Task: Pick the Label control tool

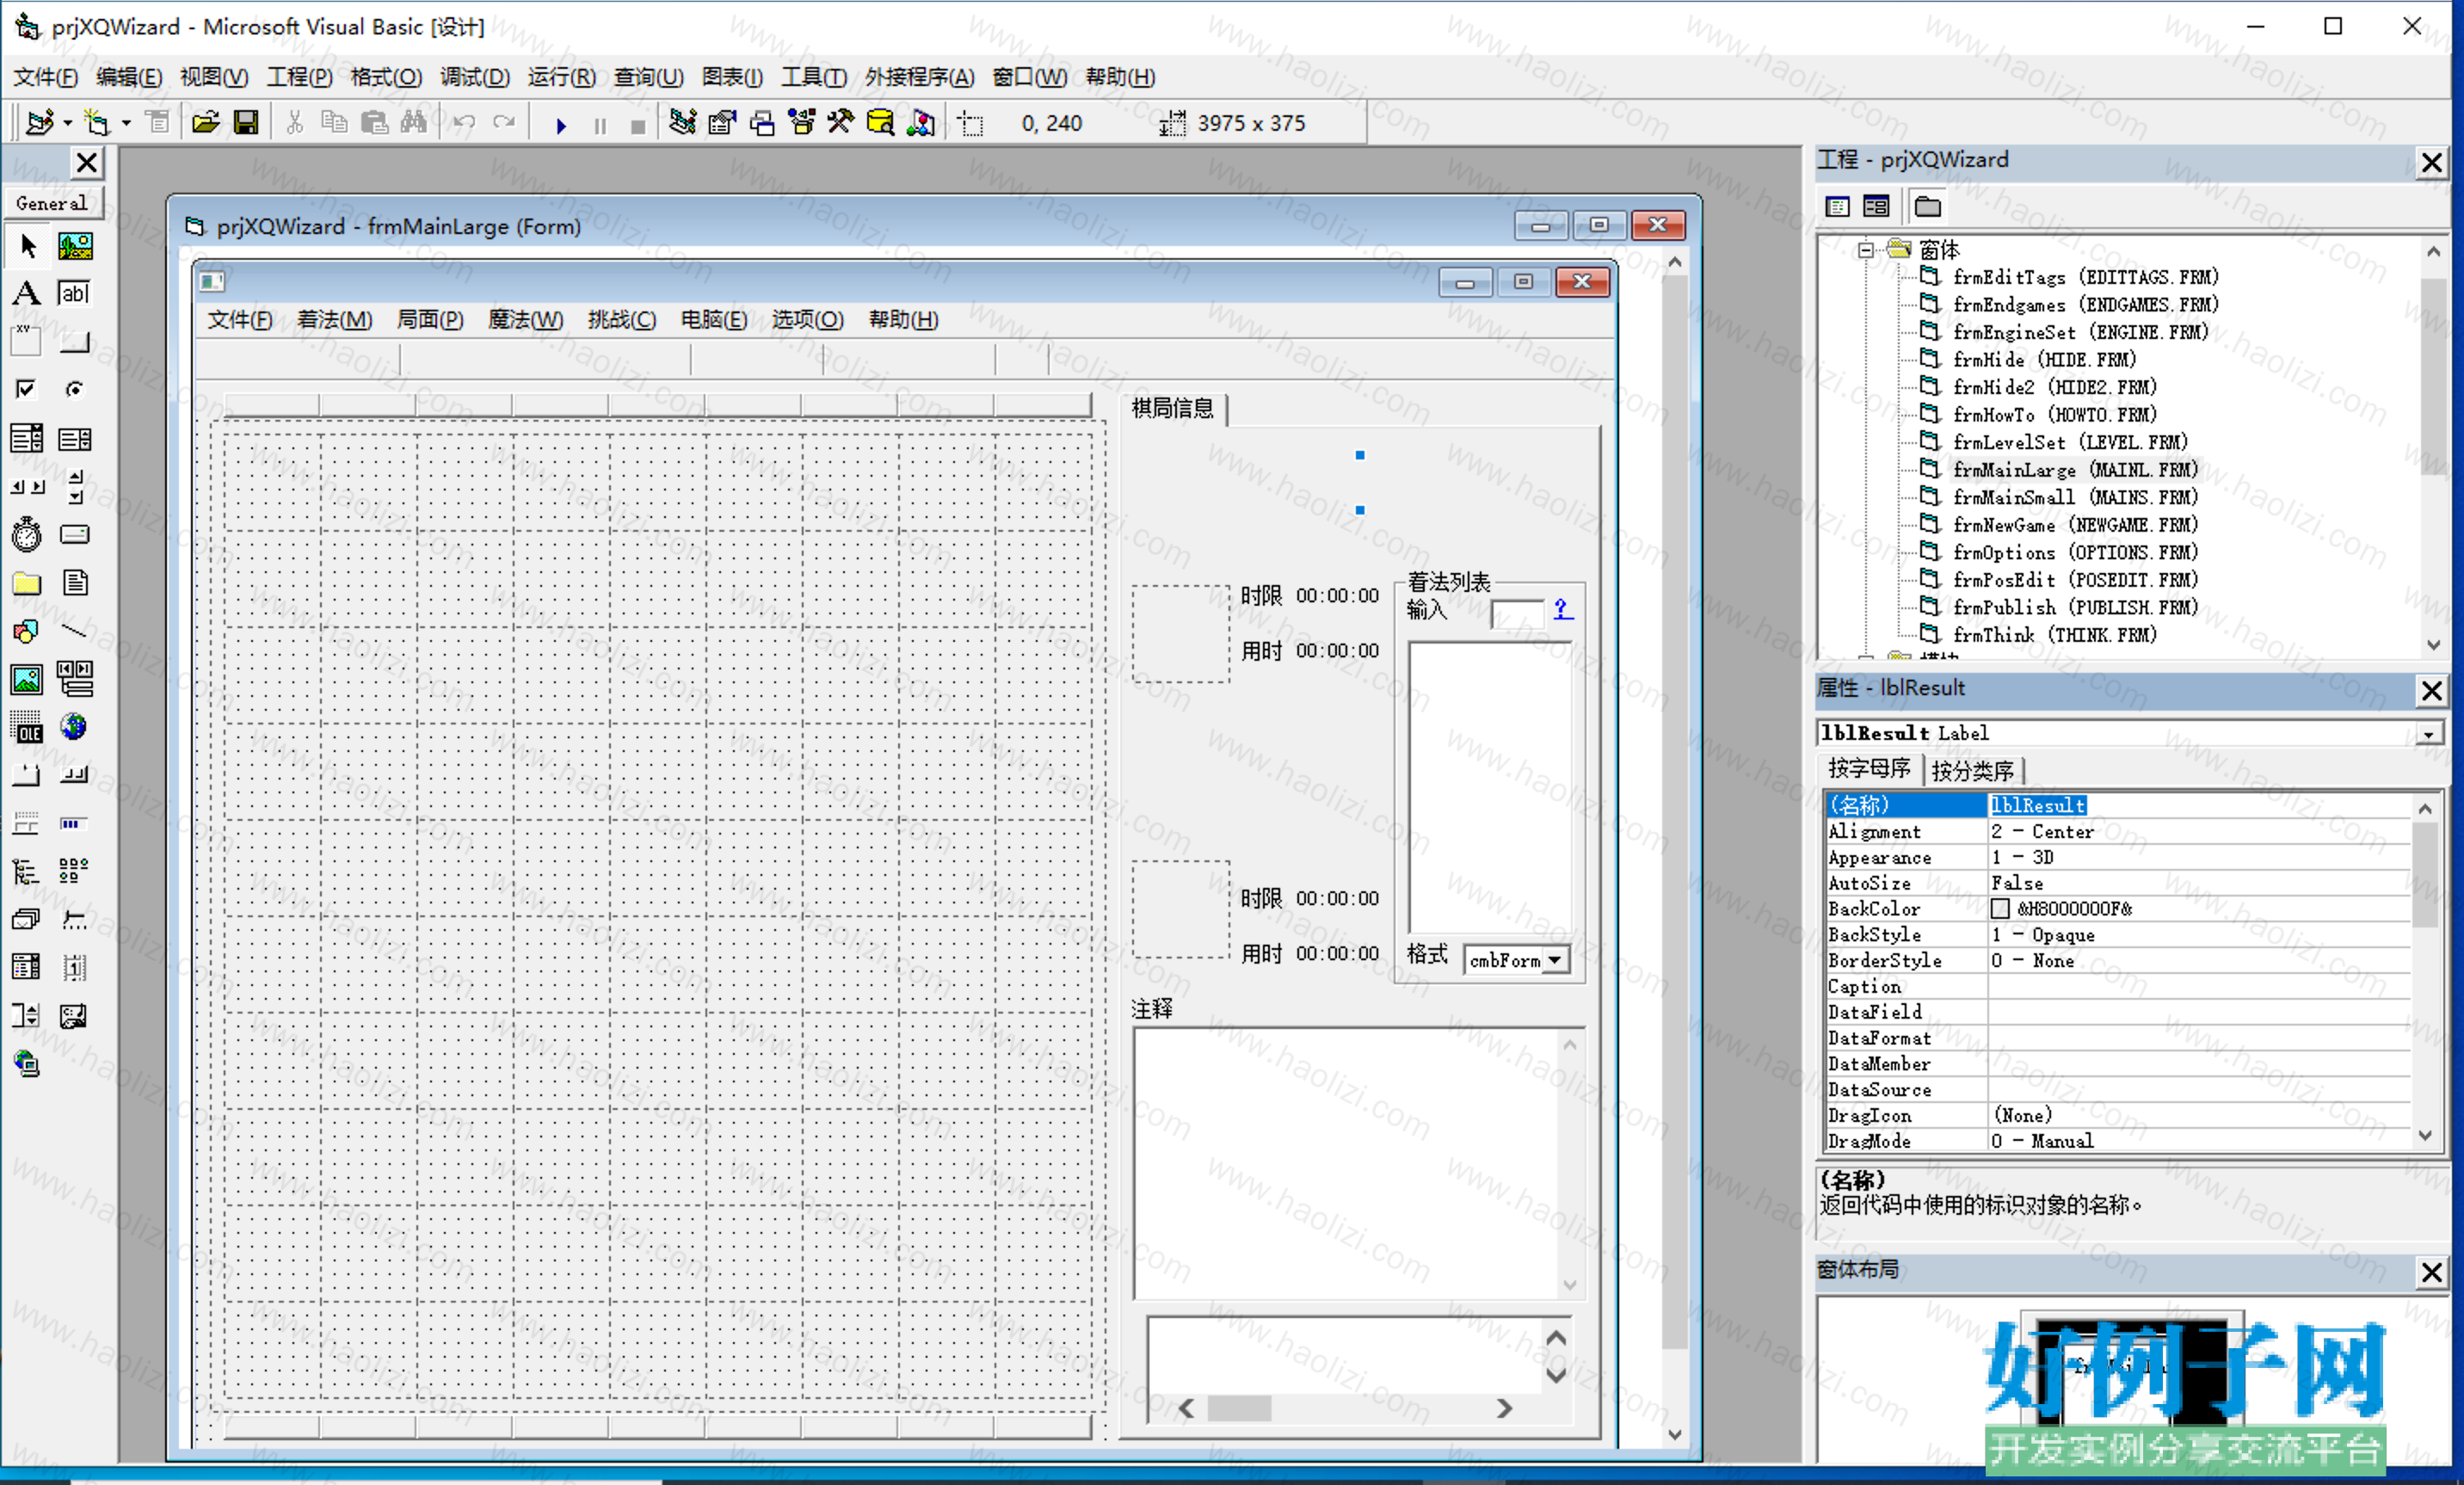Action: 27,293
